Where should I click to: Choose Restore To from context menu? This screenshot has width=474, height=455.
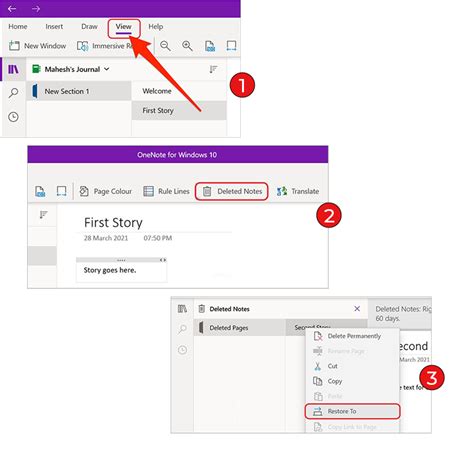click(x=352, y=411)
